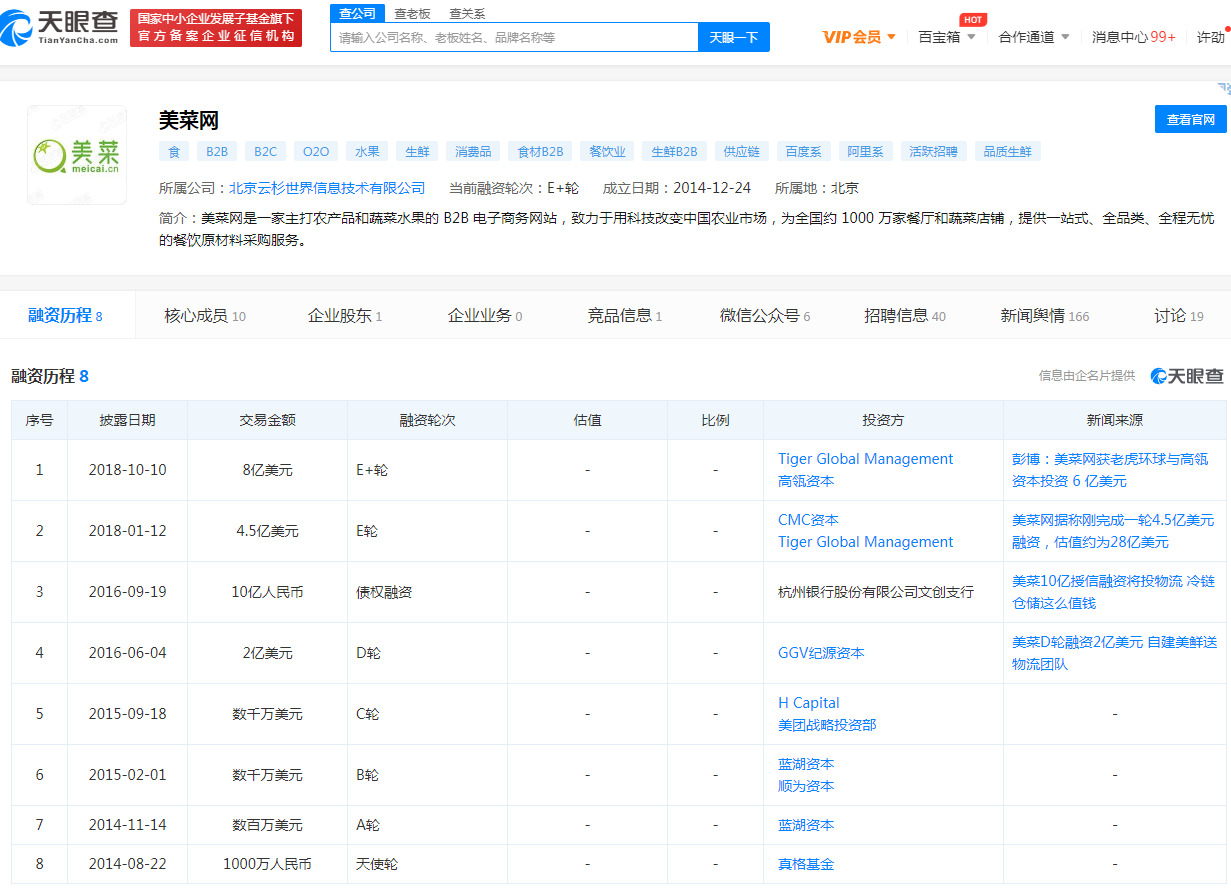Image resolution: width=1231 pixels, height=888 pixels.
Task: Click the 天眼查 logo beside 信息由企名片提供
Action: [1187, 376]
